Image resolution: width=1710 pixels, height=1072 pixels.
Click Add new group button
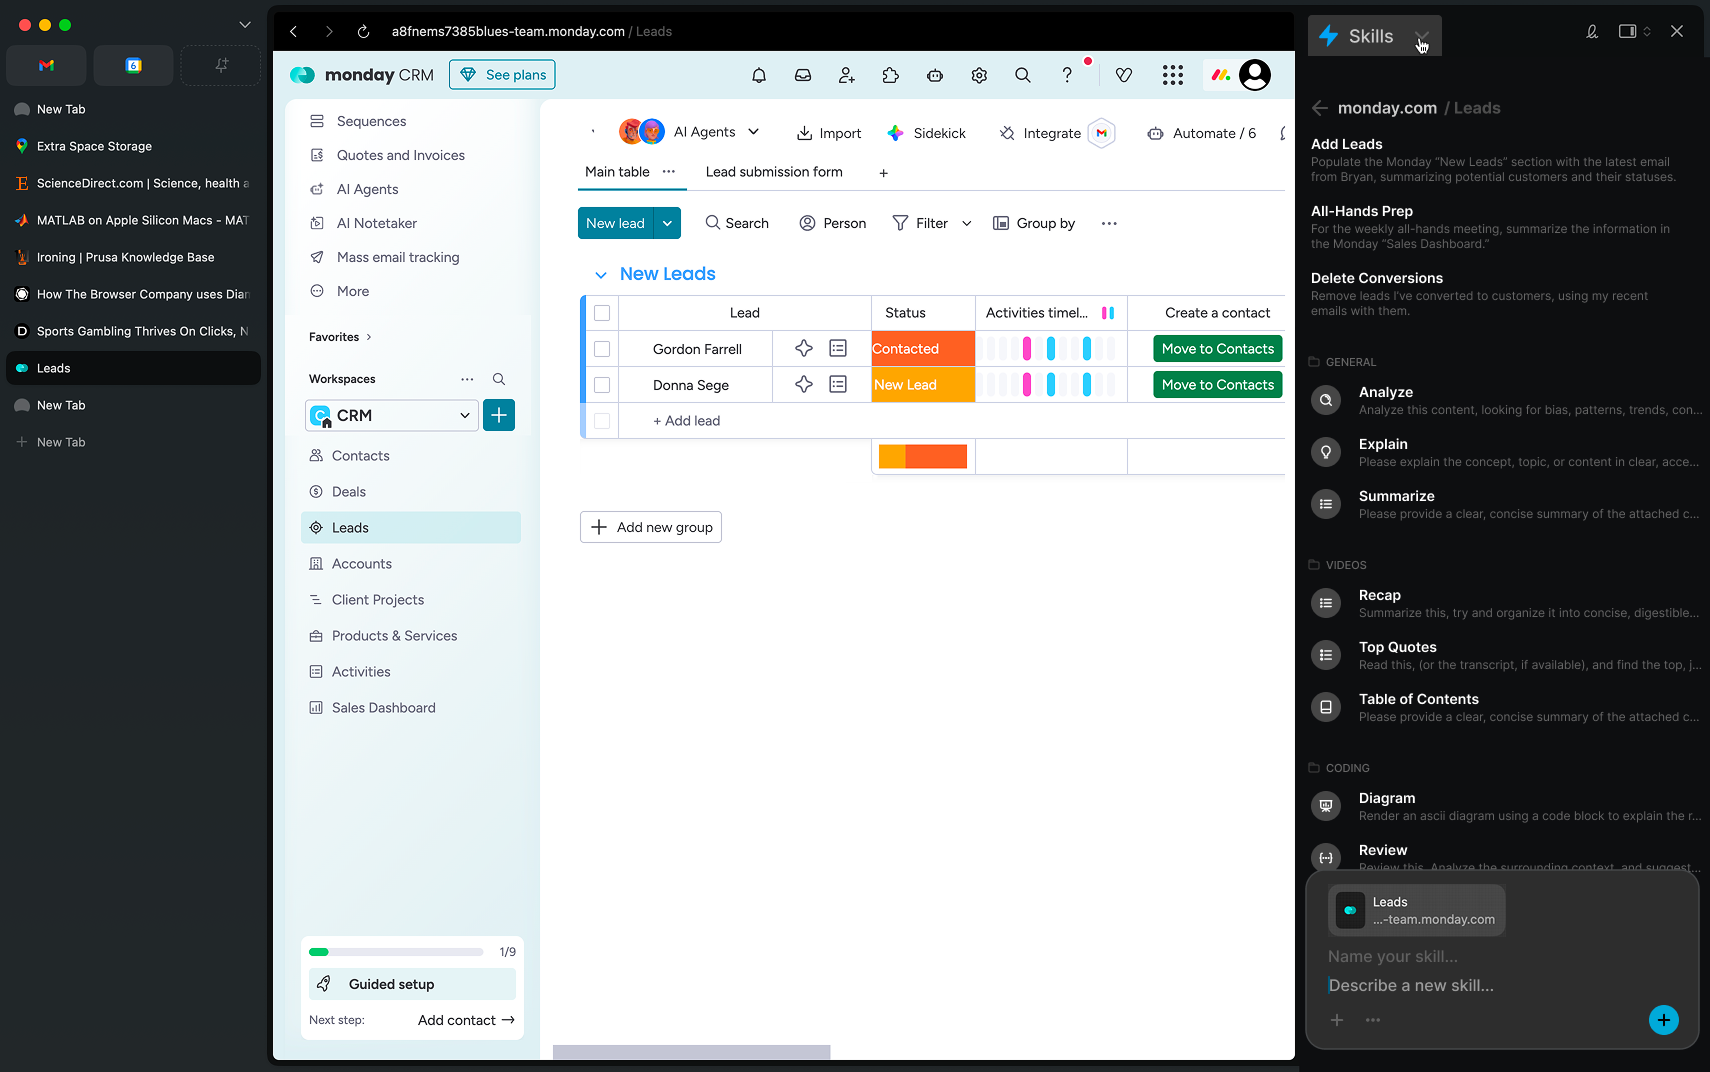[x=651, y=527]
